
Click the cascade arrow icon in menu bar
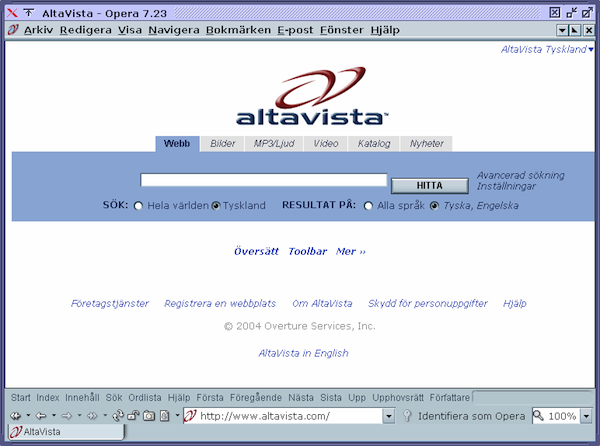[x=575, y=30]
